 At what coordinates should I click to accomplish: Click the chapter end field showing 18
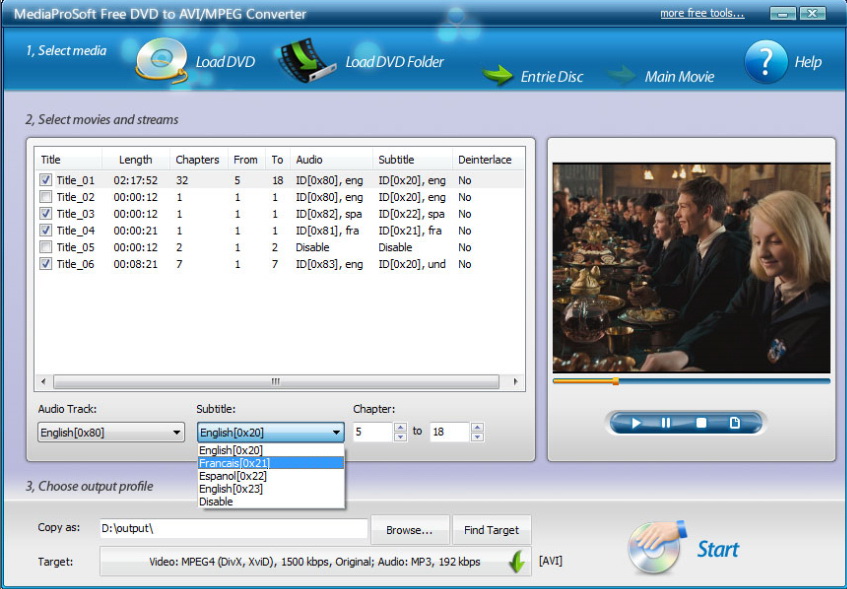(x=449, y=432)
